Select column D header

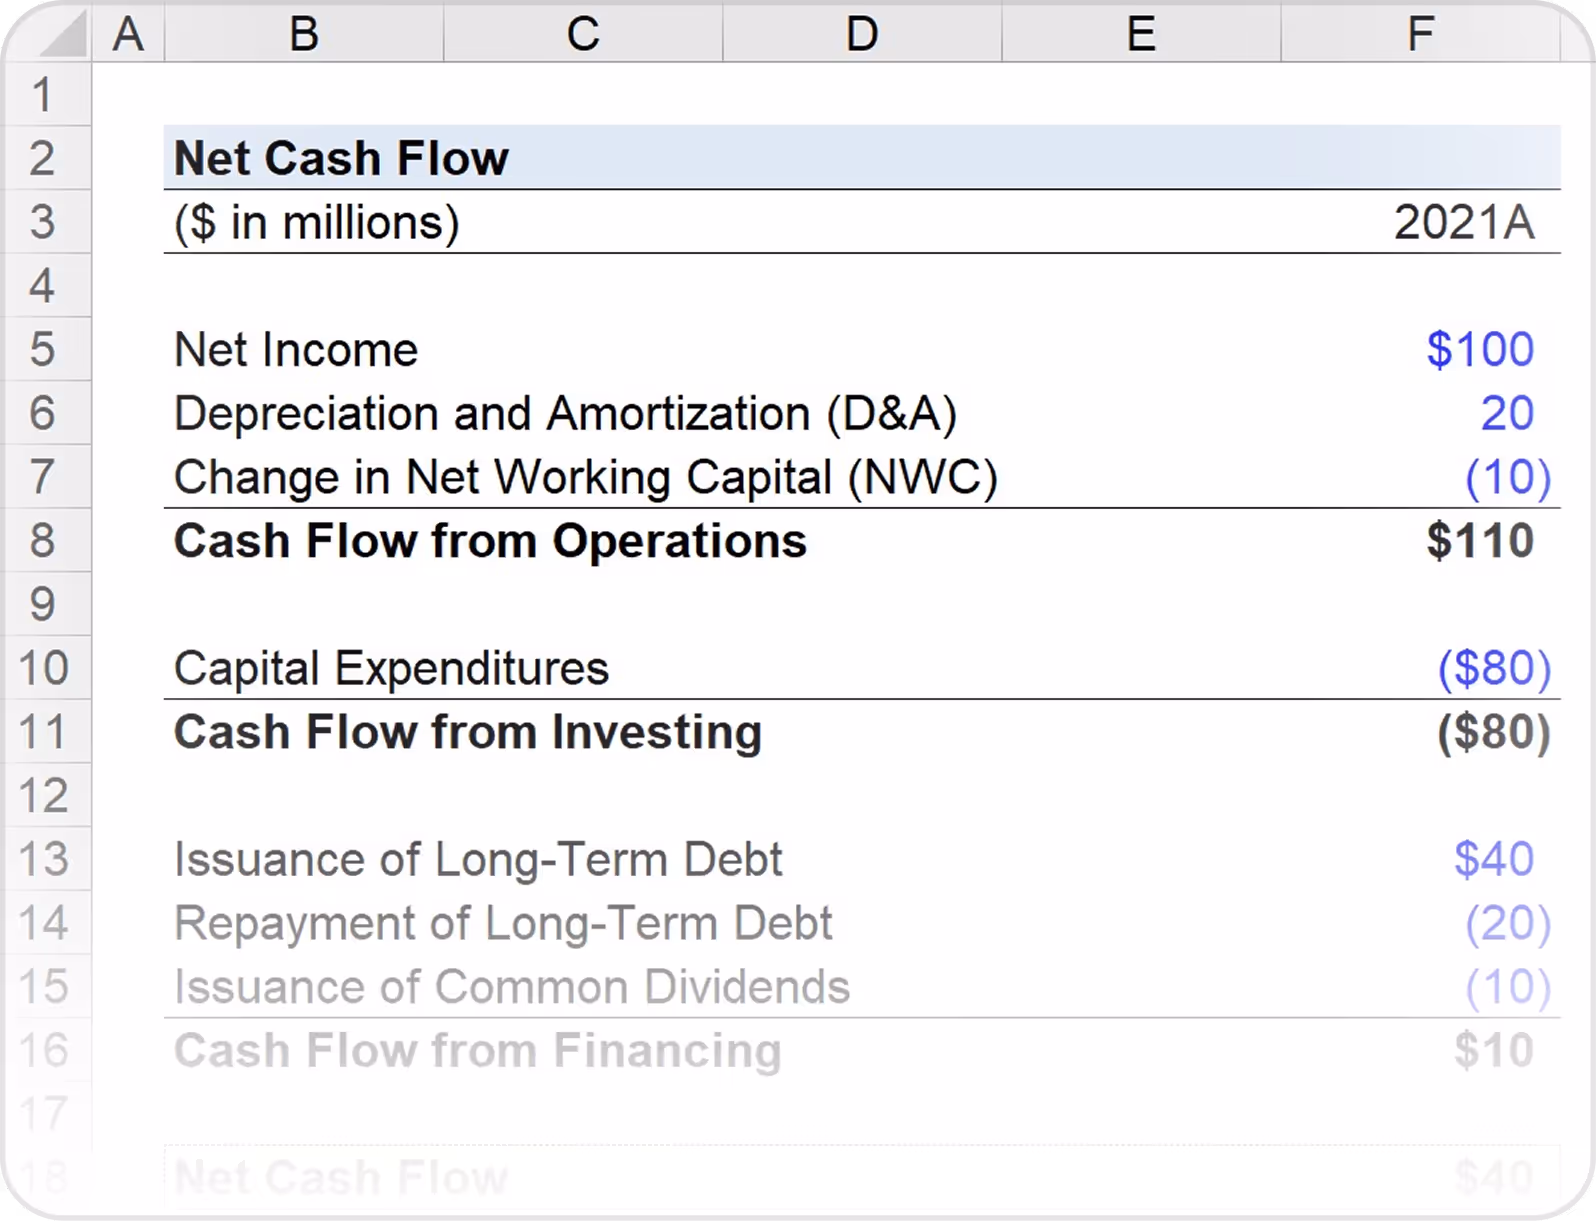coord(862,35)
